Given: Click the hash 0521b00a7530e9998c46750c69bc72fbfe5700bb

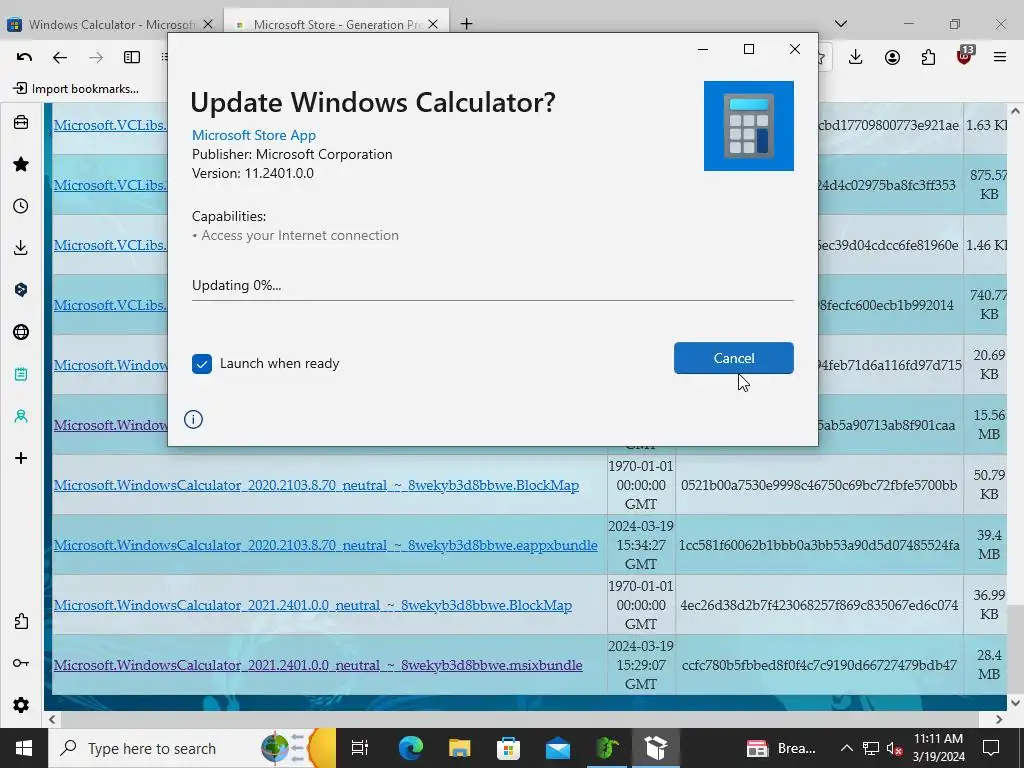Looking at the screenshot, I should click(819, 485).
